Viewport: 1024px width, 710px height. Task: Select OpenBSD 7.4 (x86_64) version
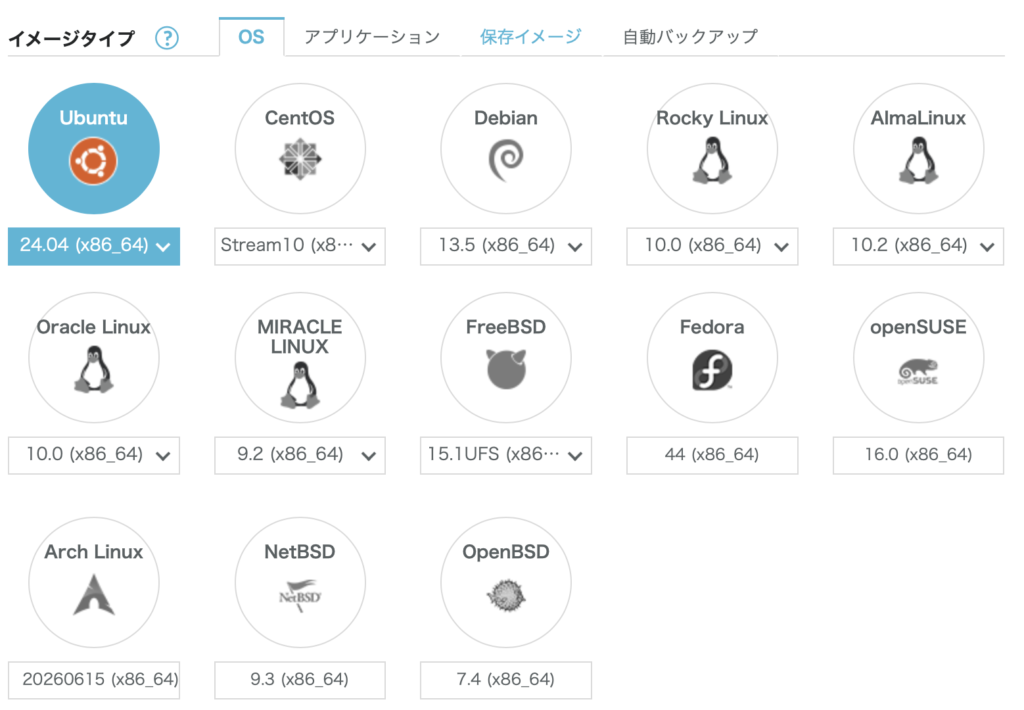(x=505, y=680)
